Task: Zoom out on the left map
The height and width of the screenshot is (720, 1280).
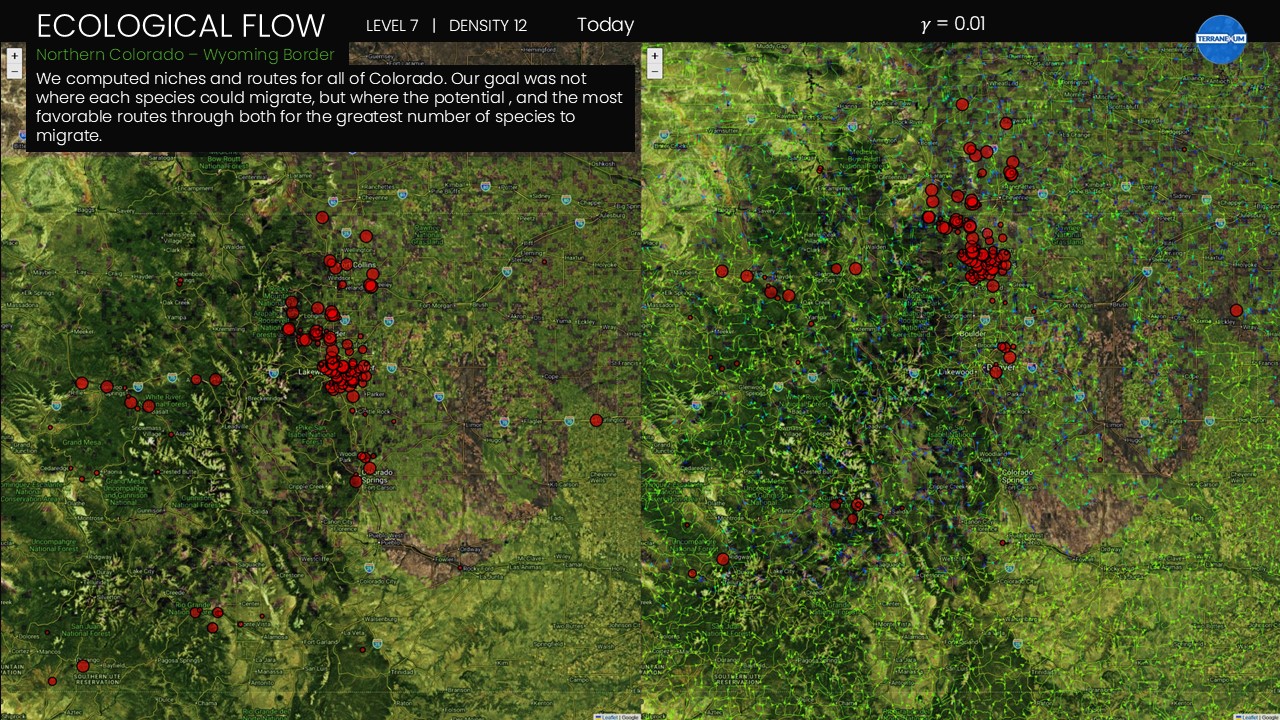Action: (14, 71)
